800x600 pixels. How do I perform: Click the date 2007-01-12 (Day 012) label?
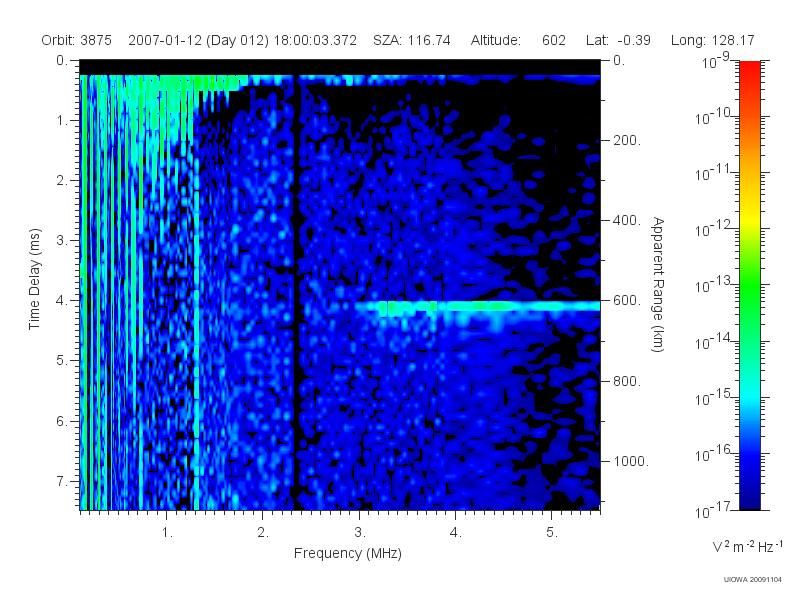[198, 40]
